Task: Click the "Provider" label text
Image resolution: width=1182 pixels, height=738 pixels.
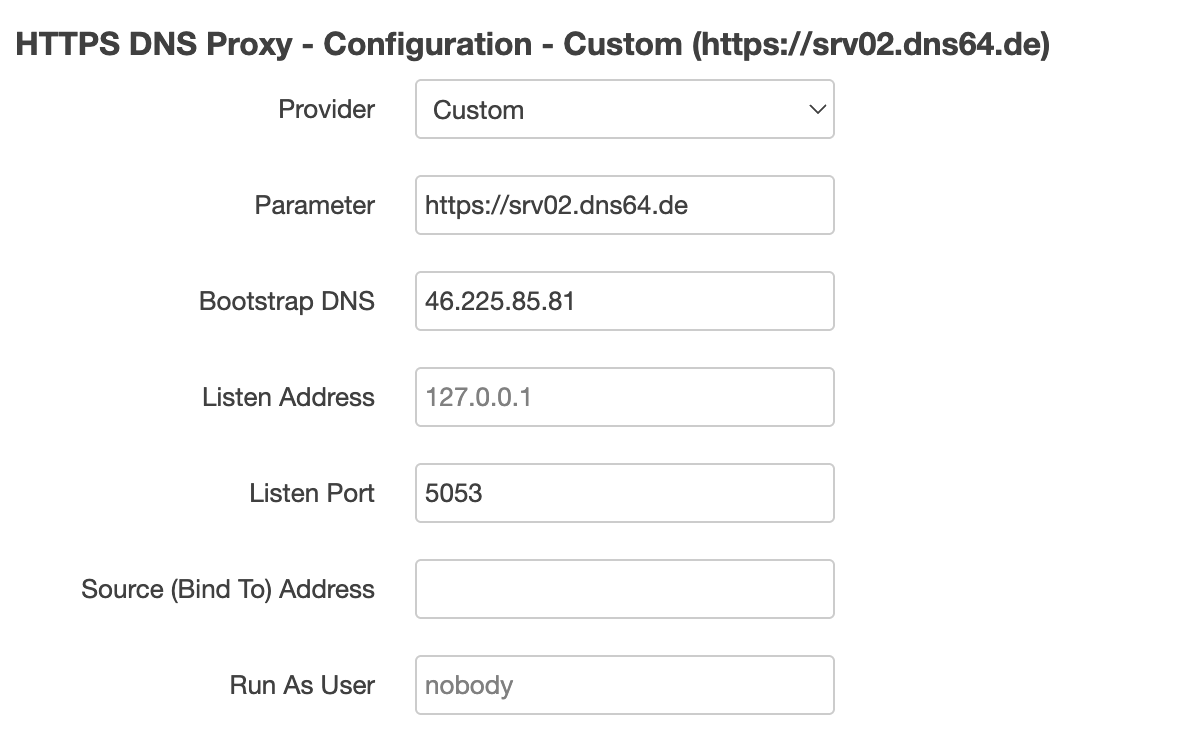Action: (326, 109)
